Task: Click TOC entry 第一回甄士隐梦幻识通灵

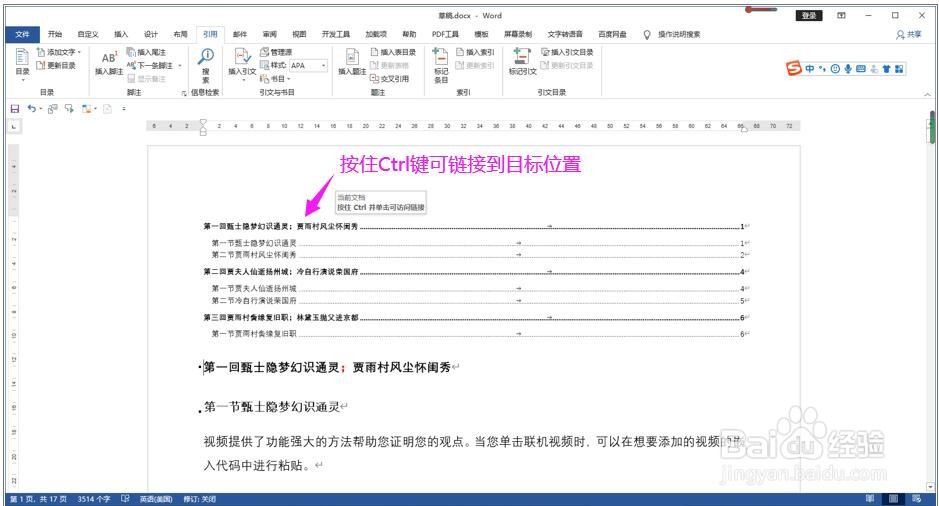Action: pyautogui.click(x=476, y=226)
